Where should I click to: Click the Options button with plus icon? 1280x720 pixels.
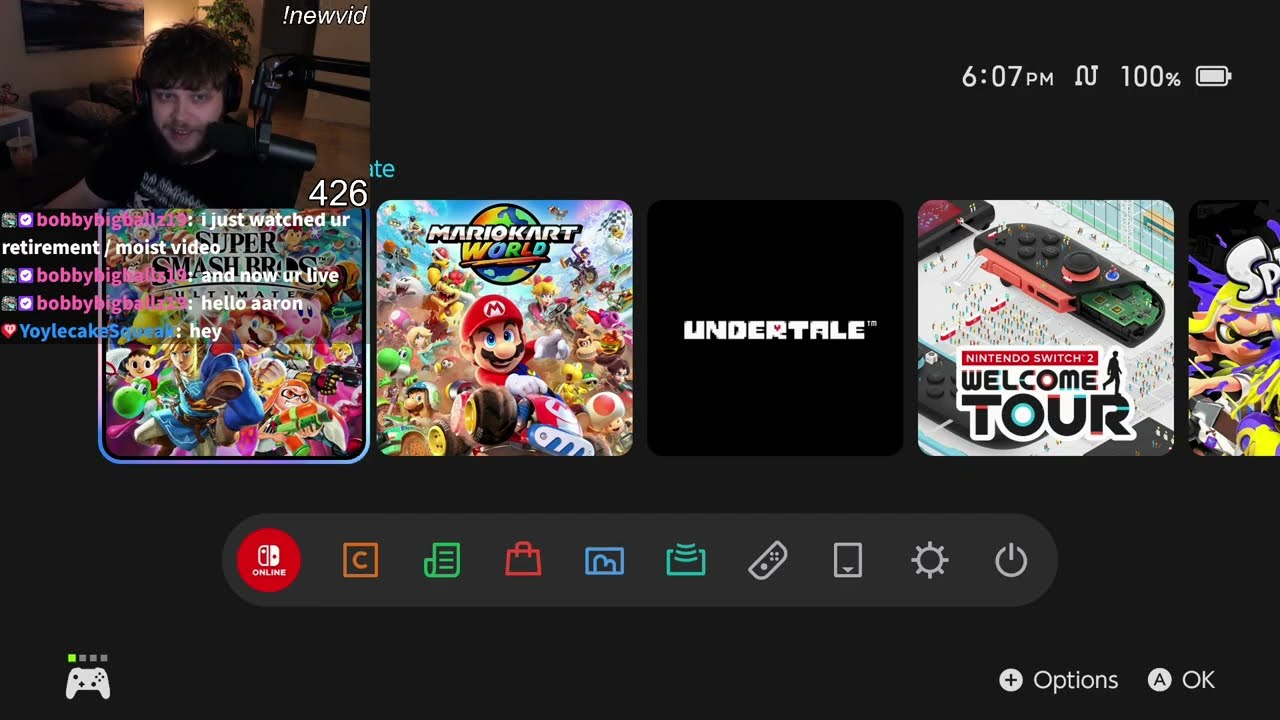[1059, 680]
